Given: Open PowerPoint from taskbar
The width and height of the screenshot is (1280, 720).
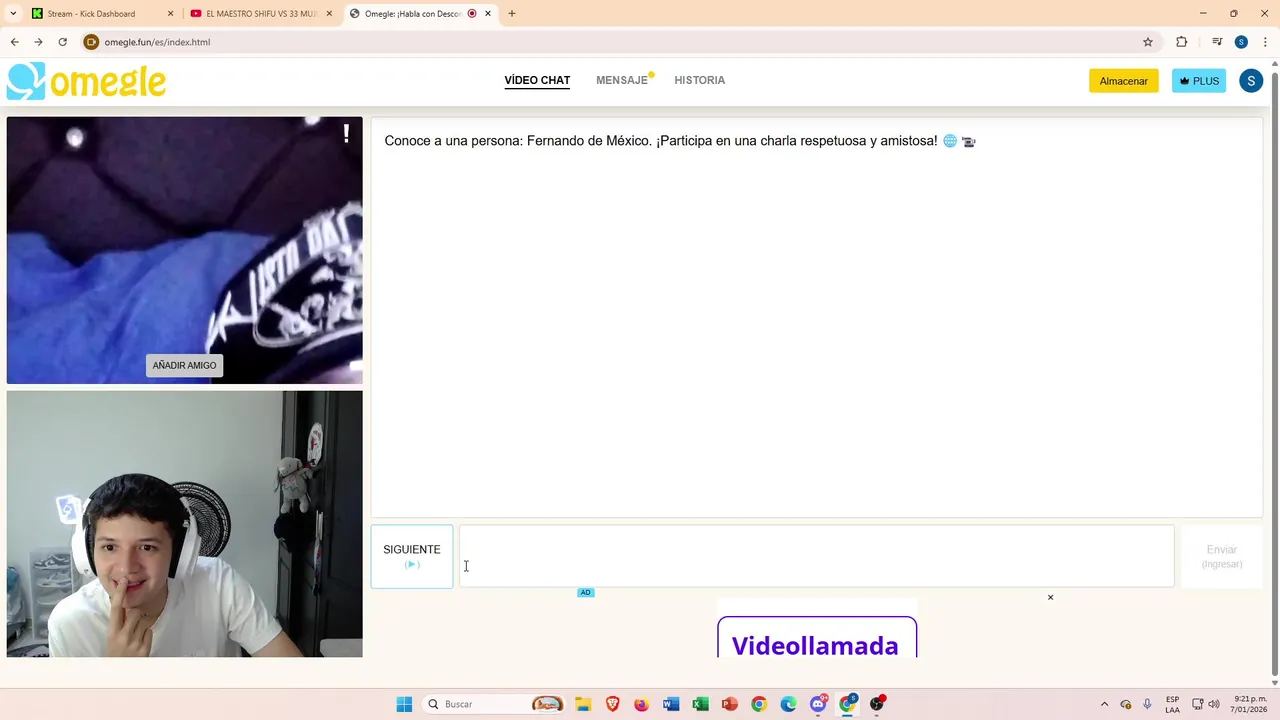Looking at the screenshot, I should click(x=729, y=704).
